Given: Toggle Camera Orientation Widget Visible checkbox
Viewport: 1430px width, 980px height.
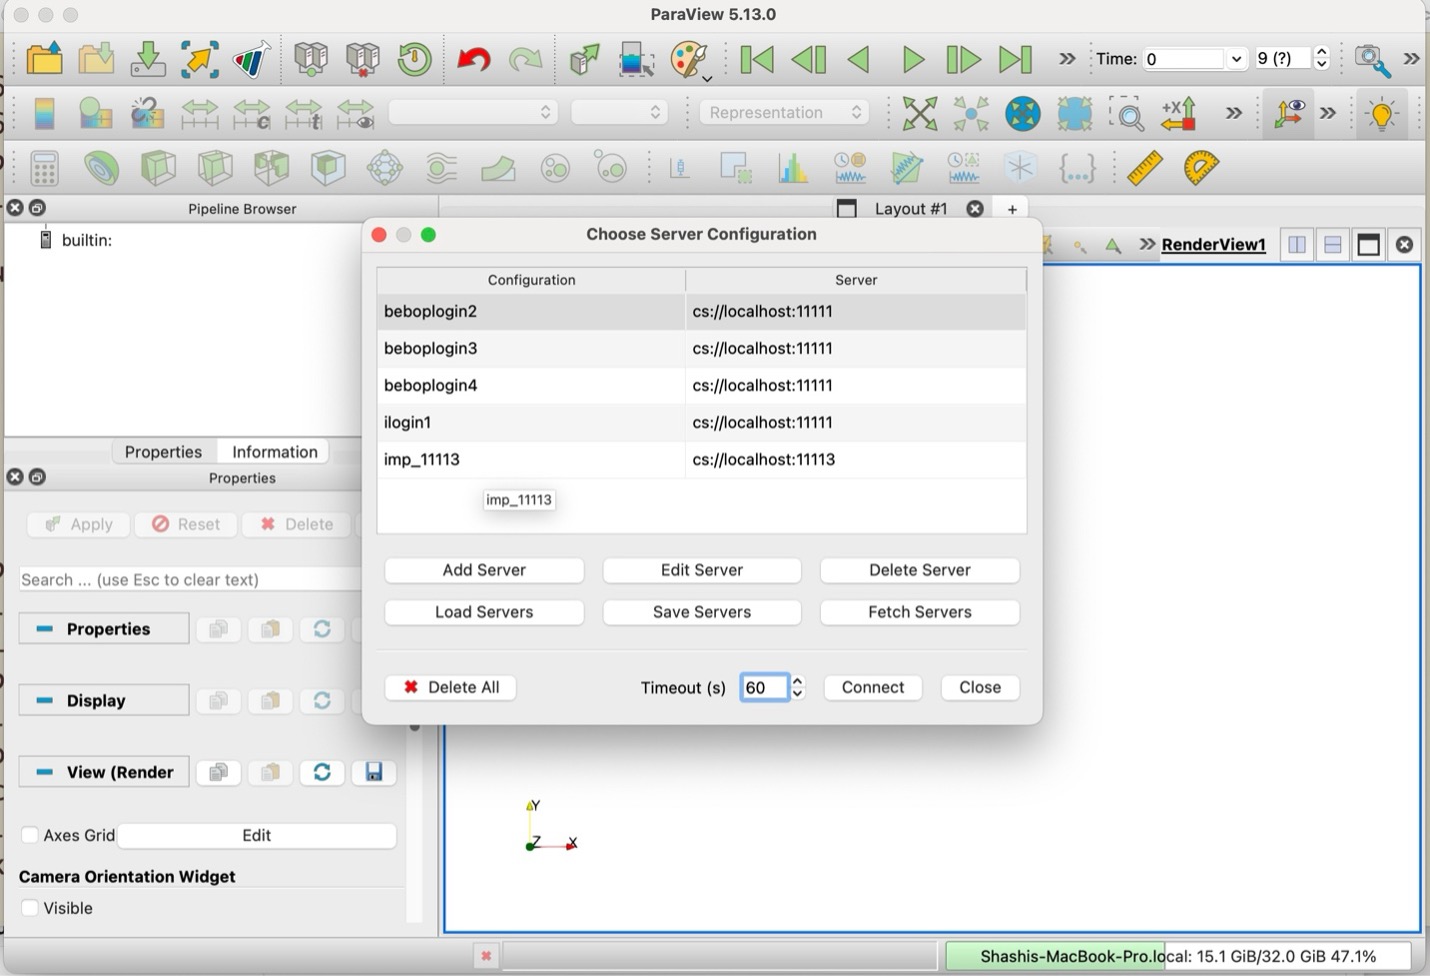Looking at the screenshot, I should tap(30, 908).
